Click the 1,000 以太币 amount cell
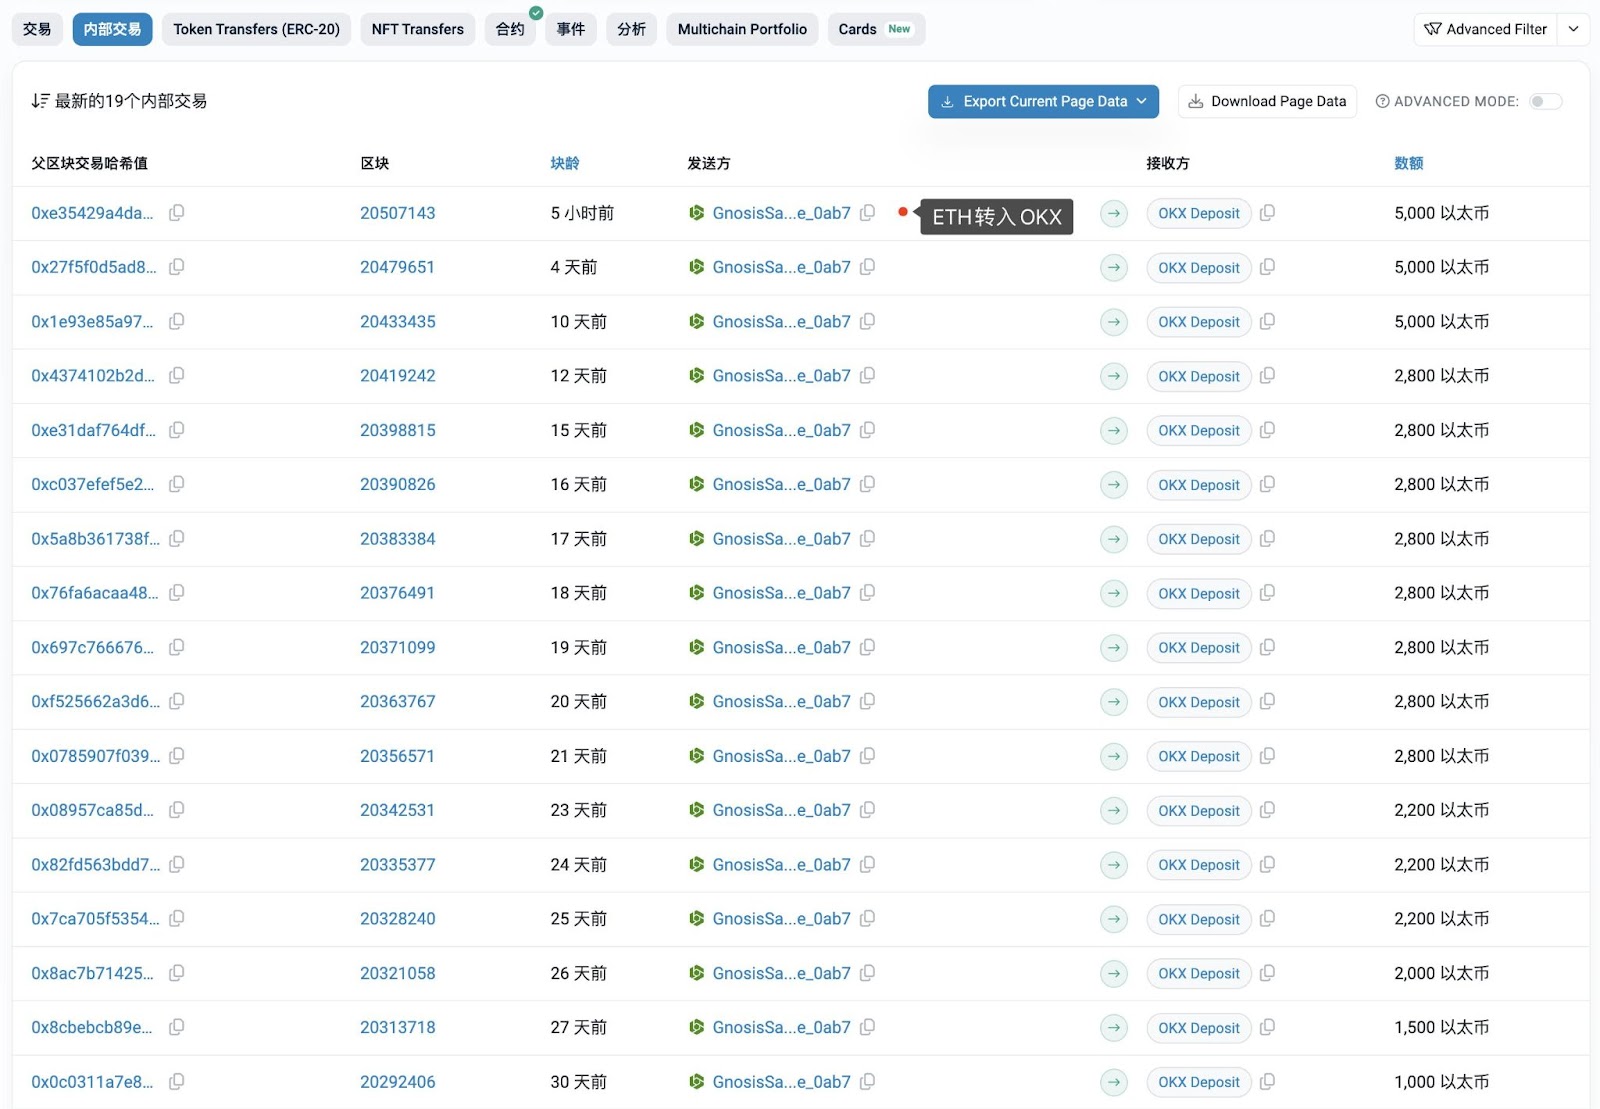This screenshot has width=1600, height=1109. click(1442, 1081)
